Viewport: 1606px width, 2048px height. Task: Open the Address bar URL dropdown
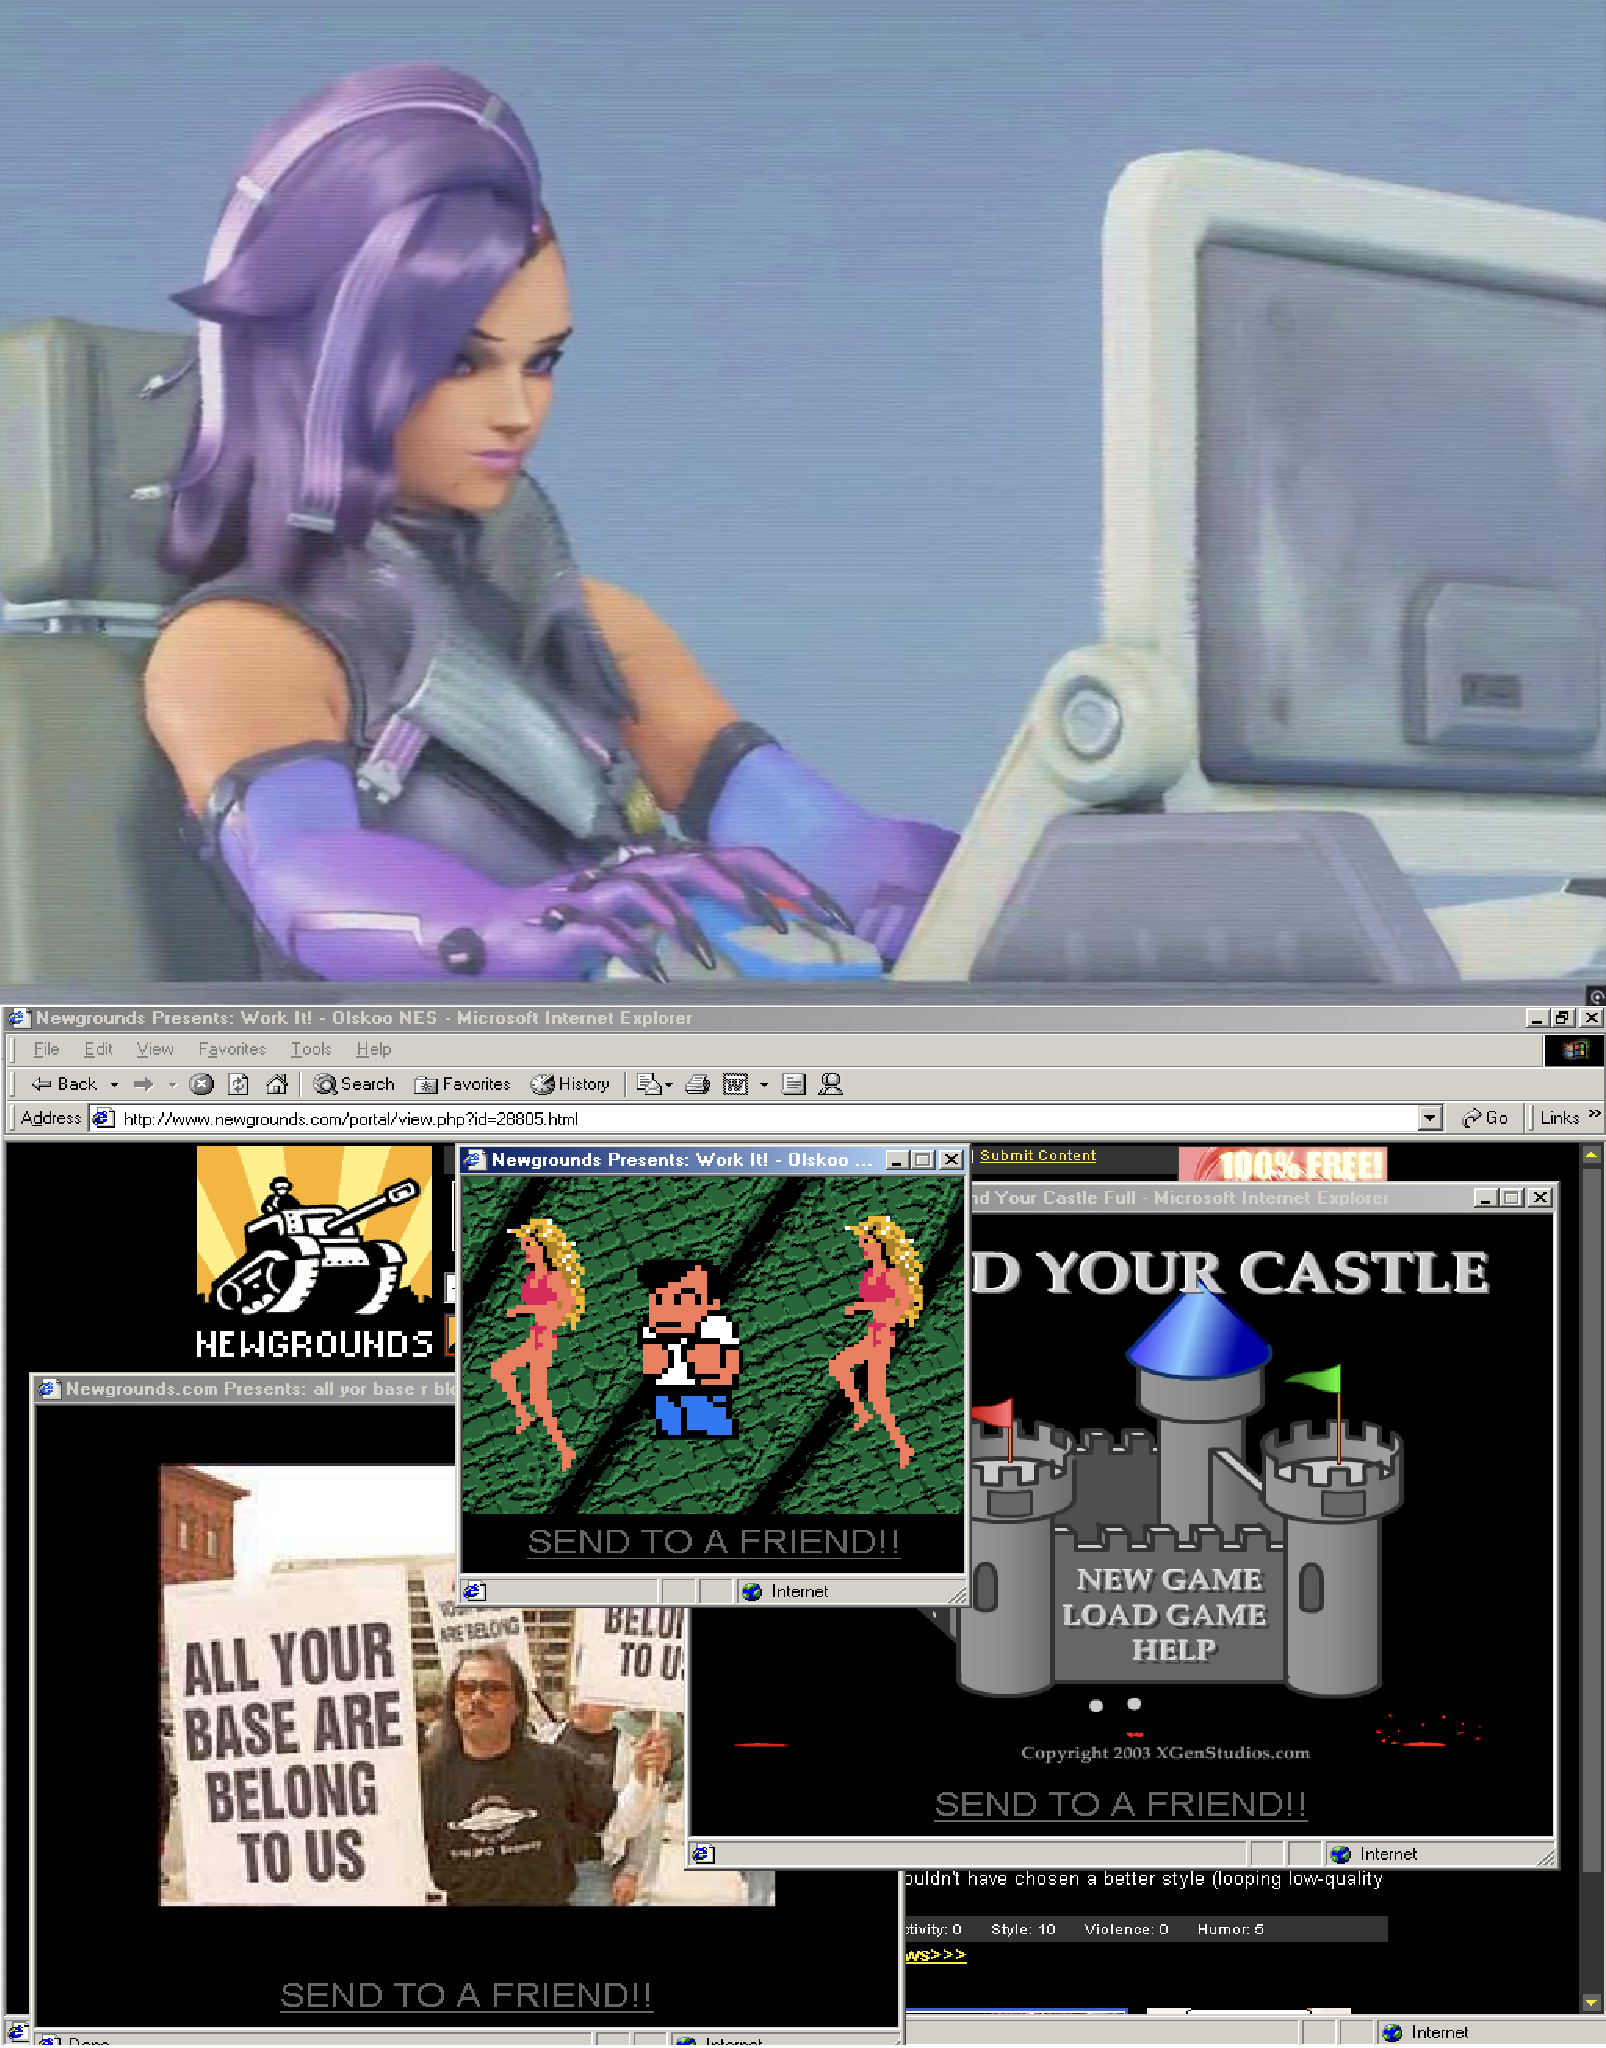(x=1431, y=1118)
